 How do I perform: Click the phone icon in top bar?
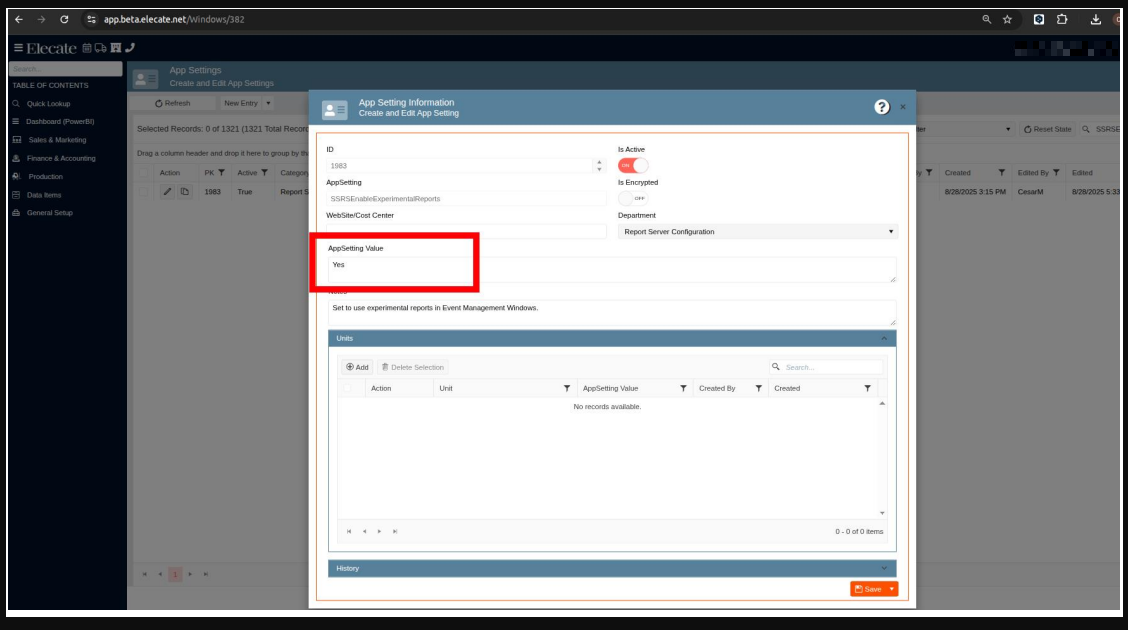click(x=130, y=47)
